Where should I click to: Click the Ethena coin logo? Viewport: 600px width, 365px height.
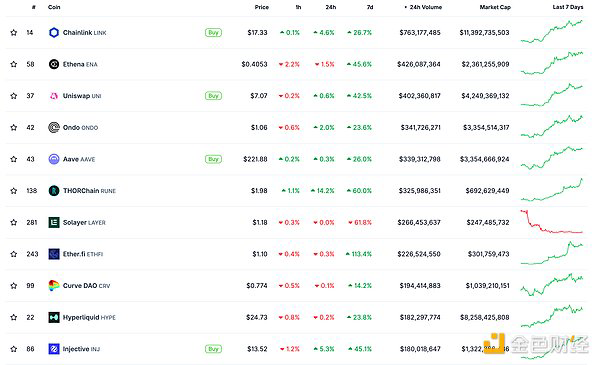coord(54,64)
